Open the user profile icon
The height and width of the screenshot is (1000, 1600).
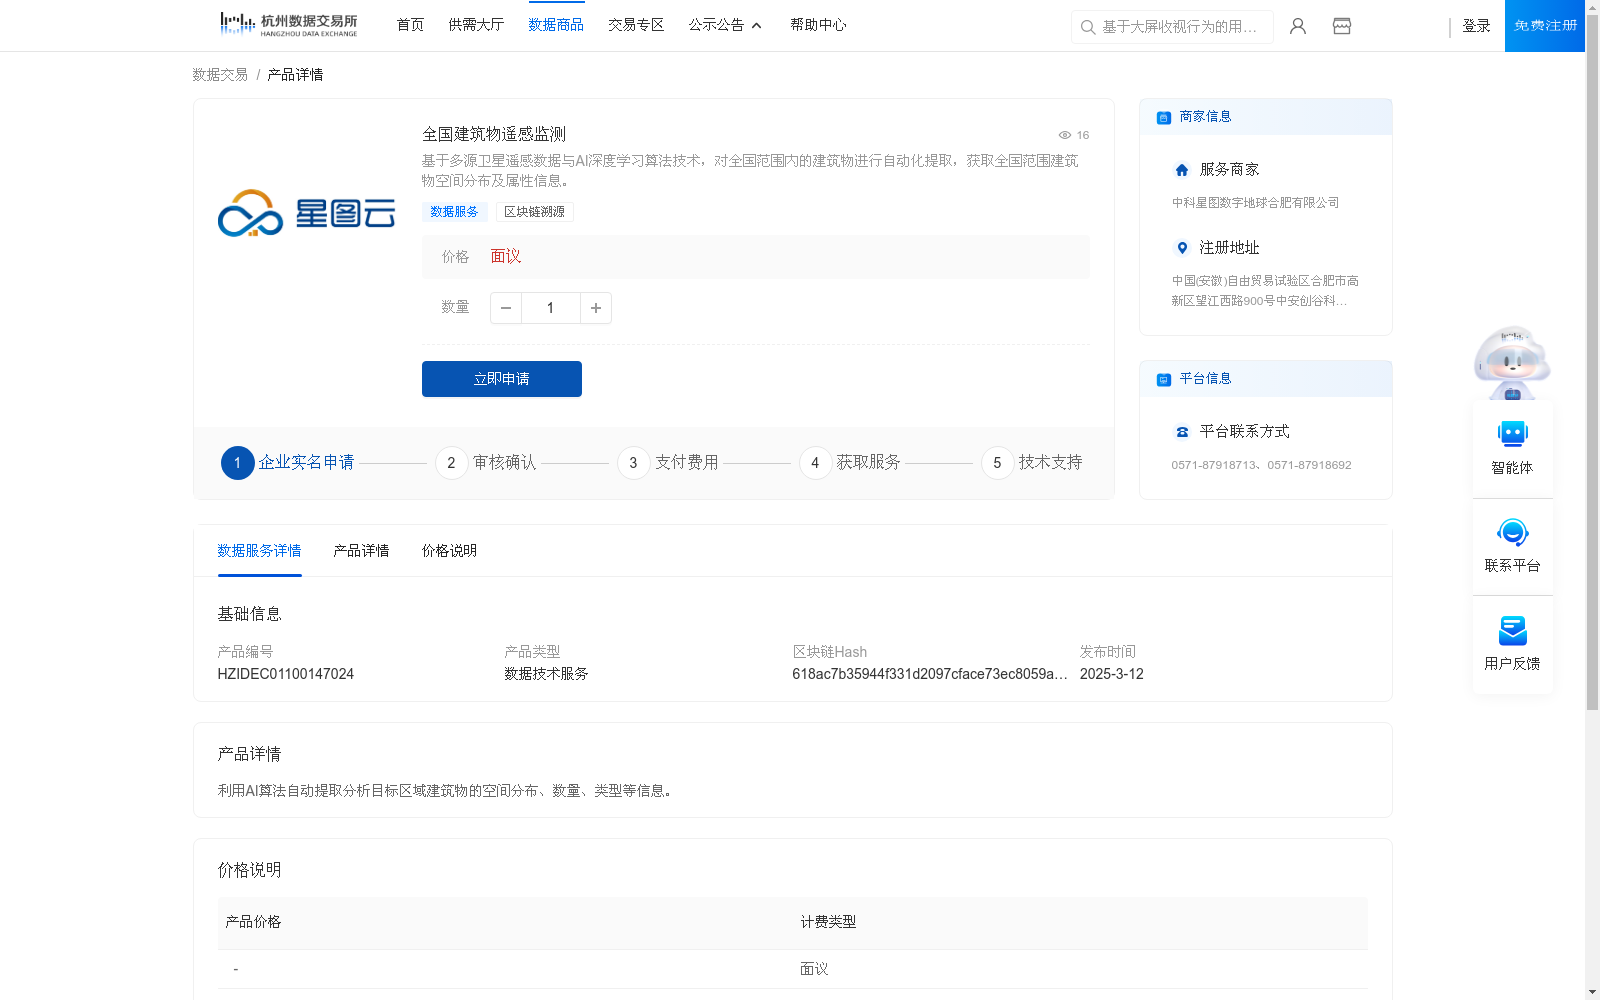pyautogui.click(x=1298, y=26)
